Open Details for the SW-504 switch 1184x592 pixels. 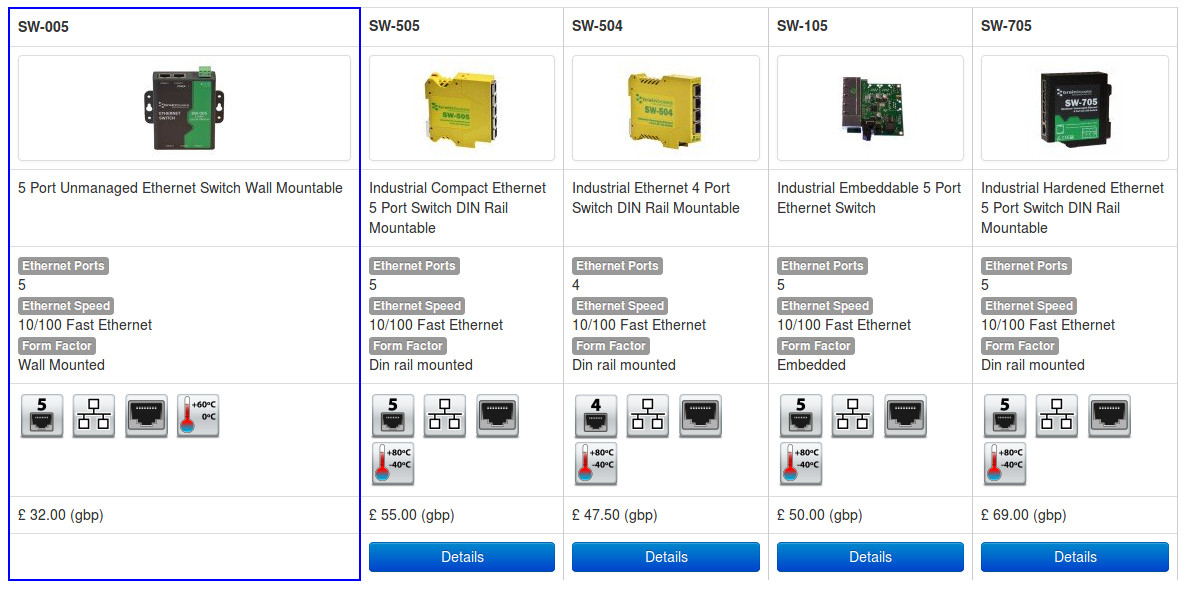pyautogui.click(x=666, y=557)
